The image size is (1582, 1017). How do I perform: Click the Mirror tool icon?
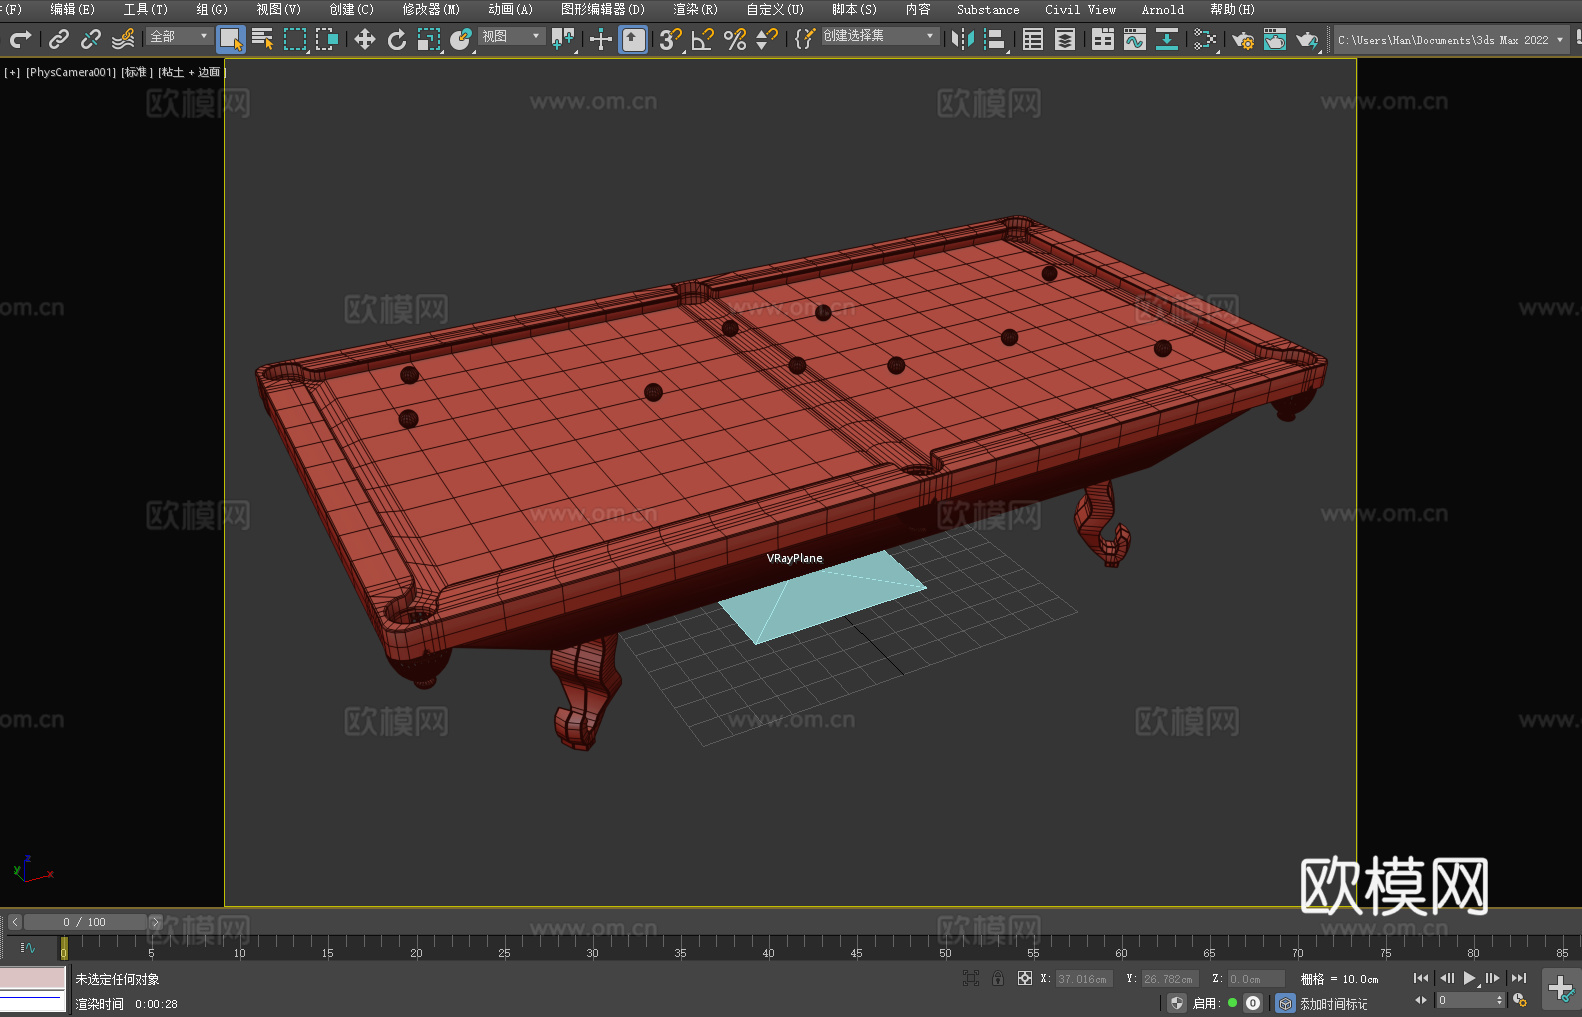click(x=963, y=39)
